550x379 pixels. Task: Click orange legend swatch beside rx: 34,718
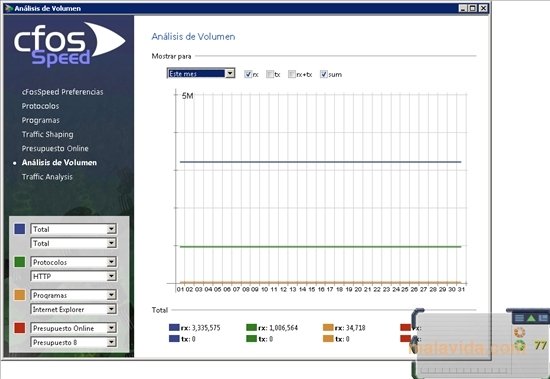328,327
